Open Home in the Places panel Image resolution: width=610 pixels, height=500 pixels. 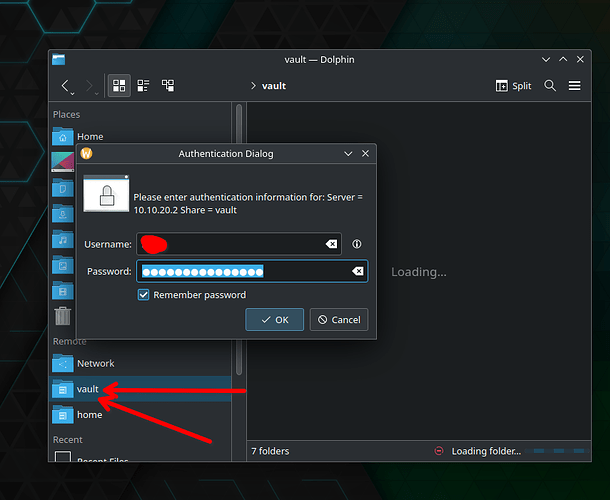point(89,137)
